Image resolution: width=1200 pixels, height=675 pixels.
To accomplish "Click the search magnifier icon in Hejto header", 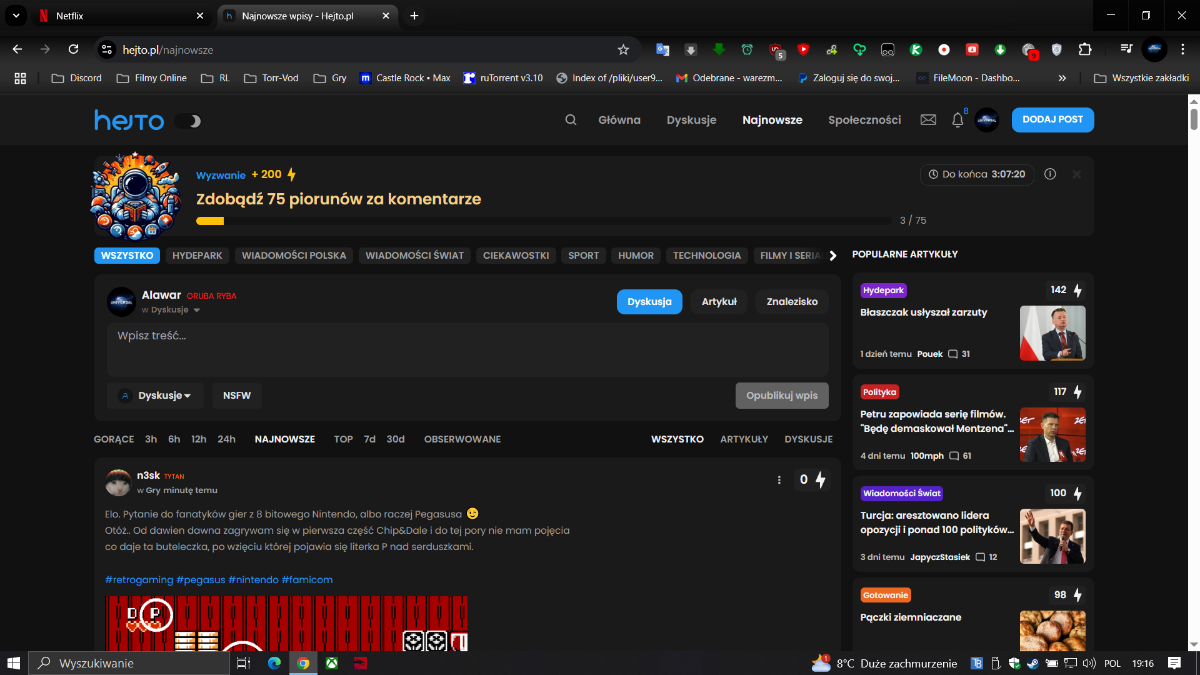I will click(570, 120).
